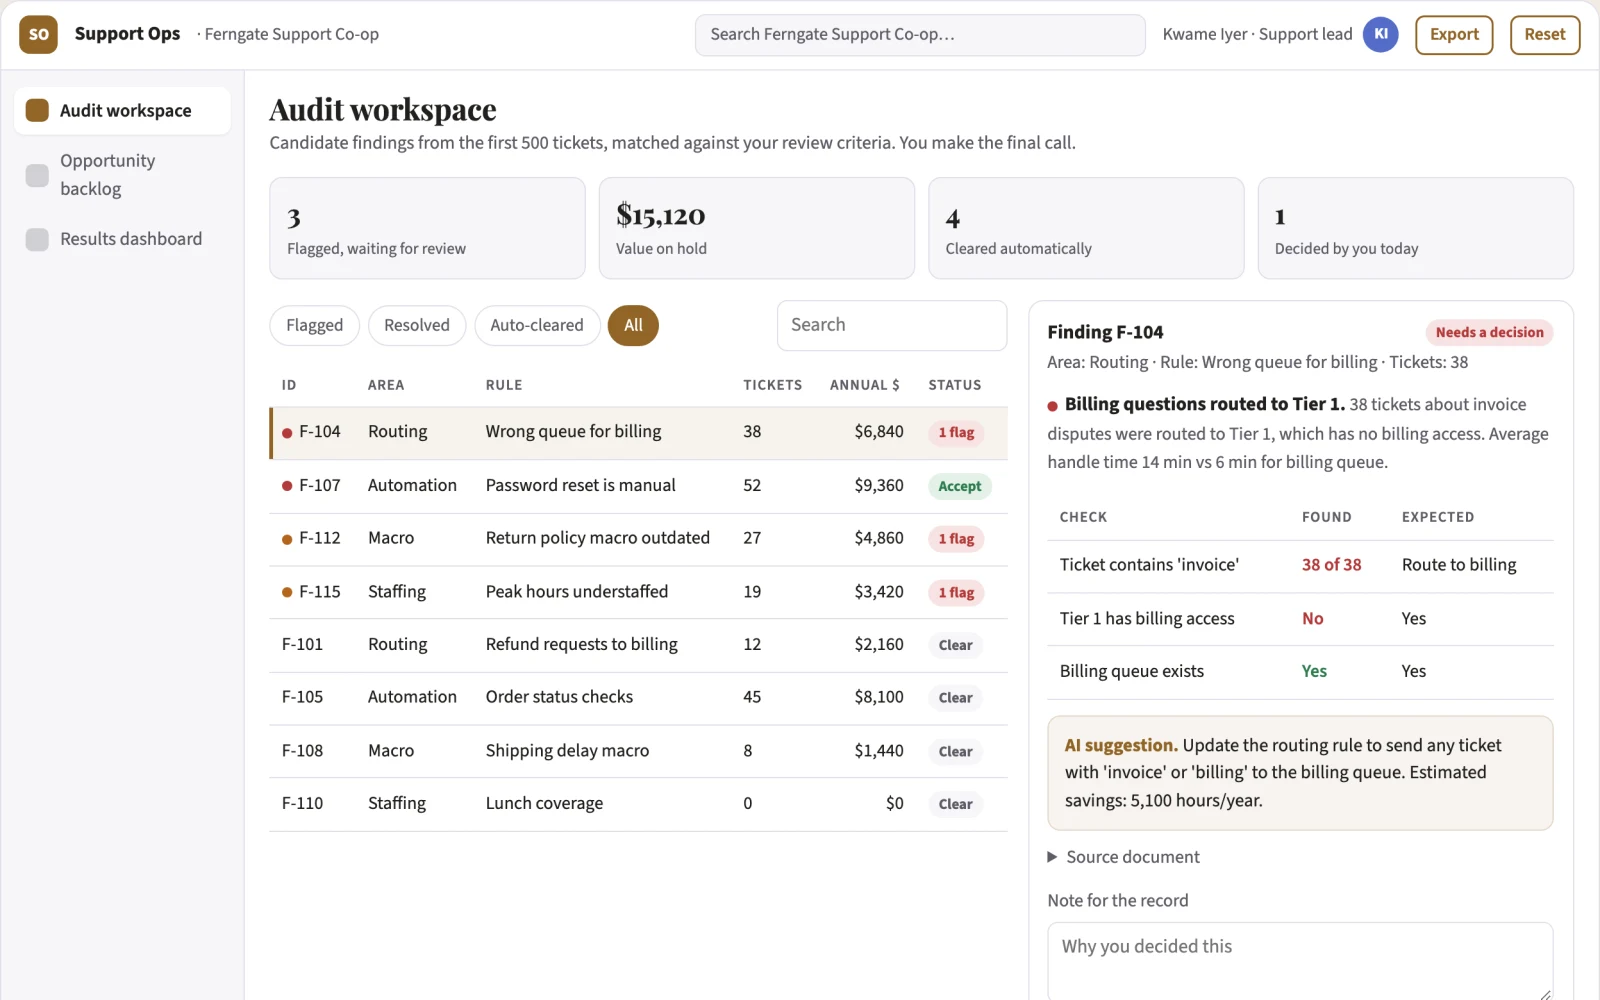This screenshot has width=1600, height=1000.
Task: Click the Needs a decision badge
Action: [1489, 333]
